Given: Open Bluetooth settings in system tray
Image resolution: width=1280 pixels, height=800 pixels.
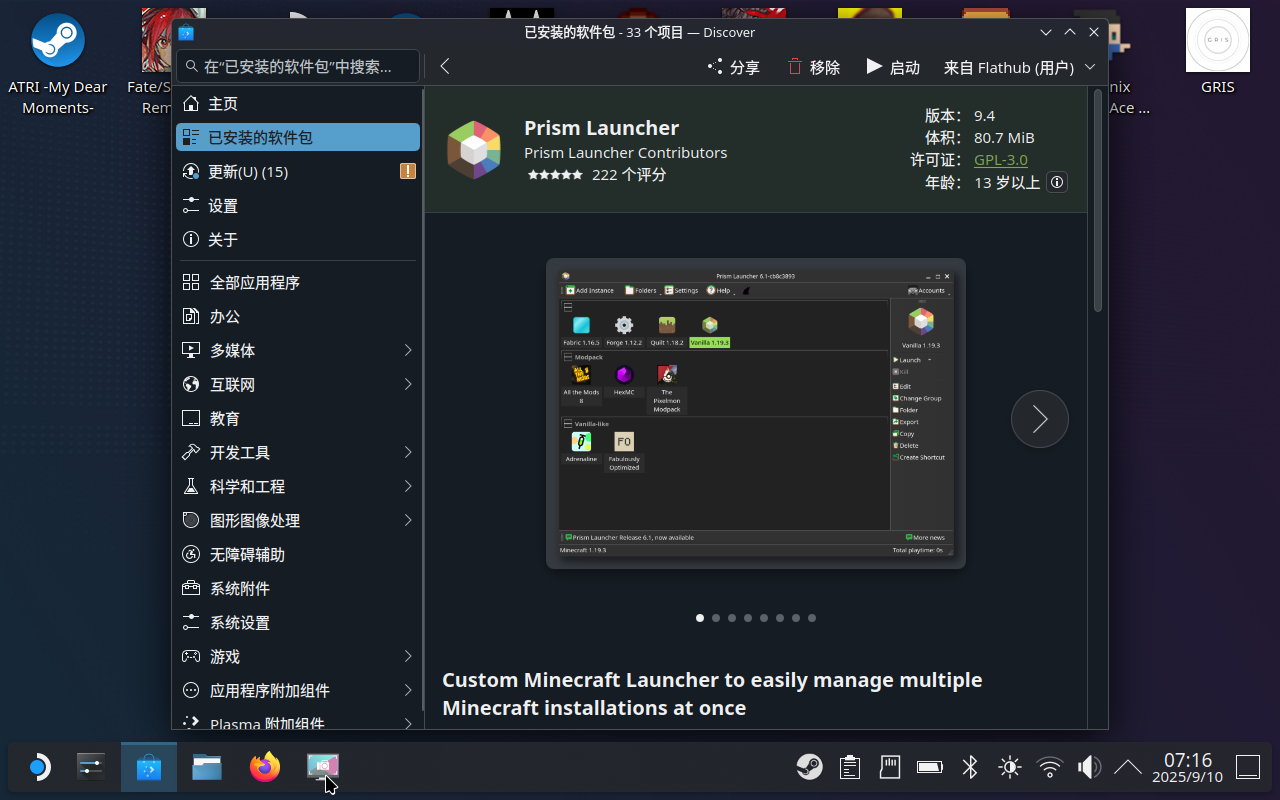Looking at the screenshot, I should coord(970,767).
